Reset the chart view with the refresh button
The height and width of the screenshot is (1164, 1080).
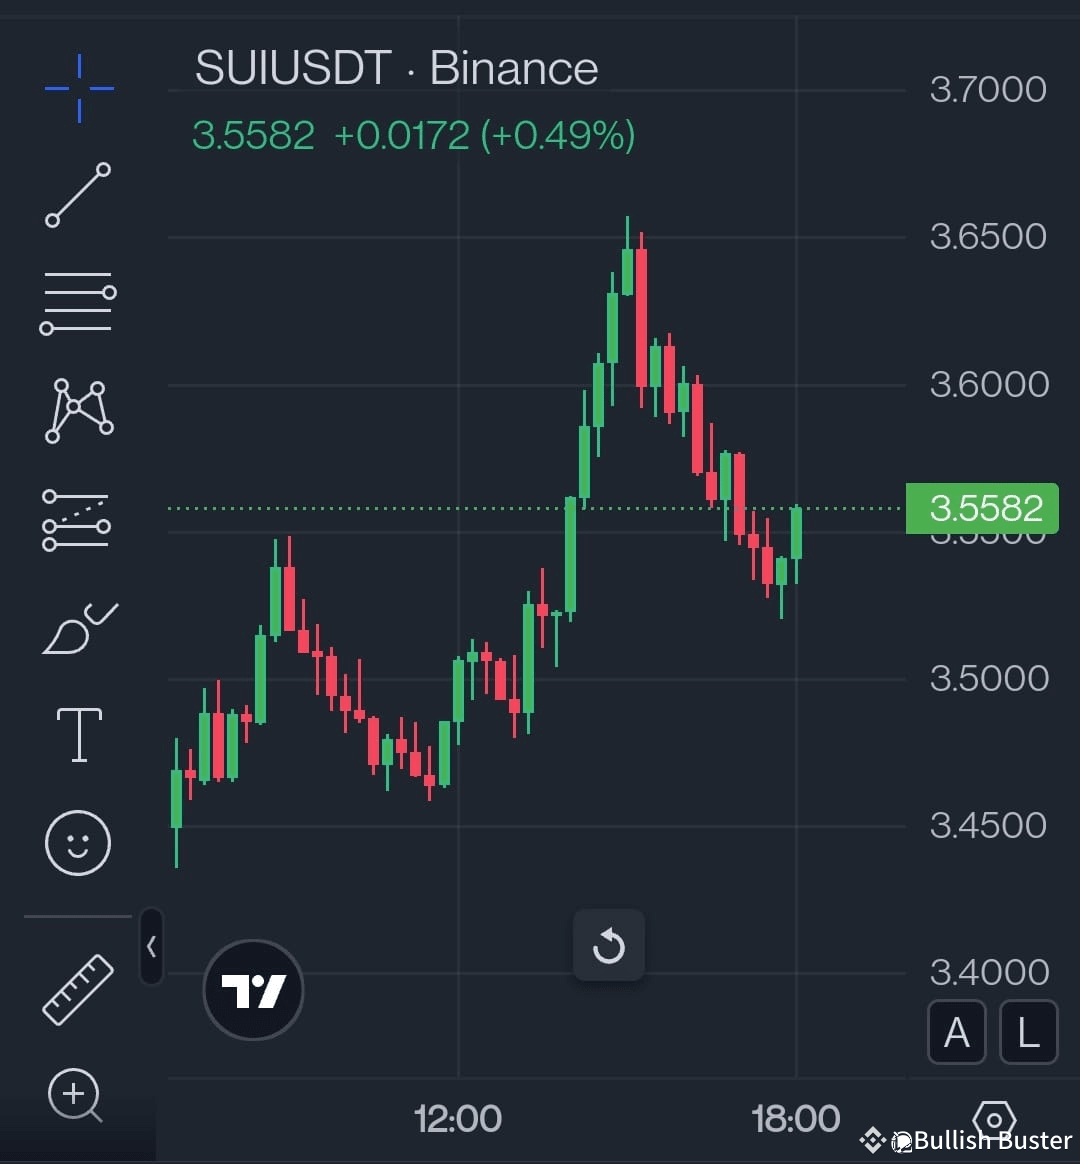[x=609, y=946]
